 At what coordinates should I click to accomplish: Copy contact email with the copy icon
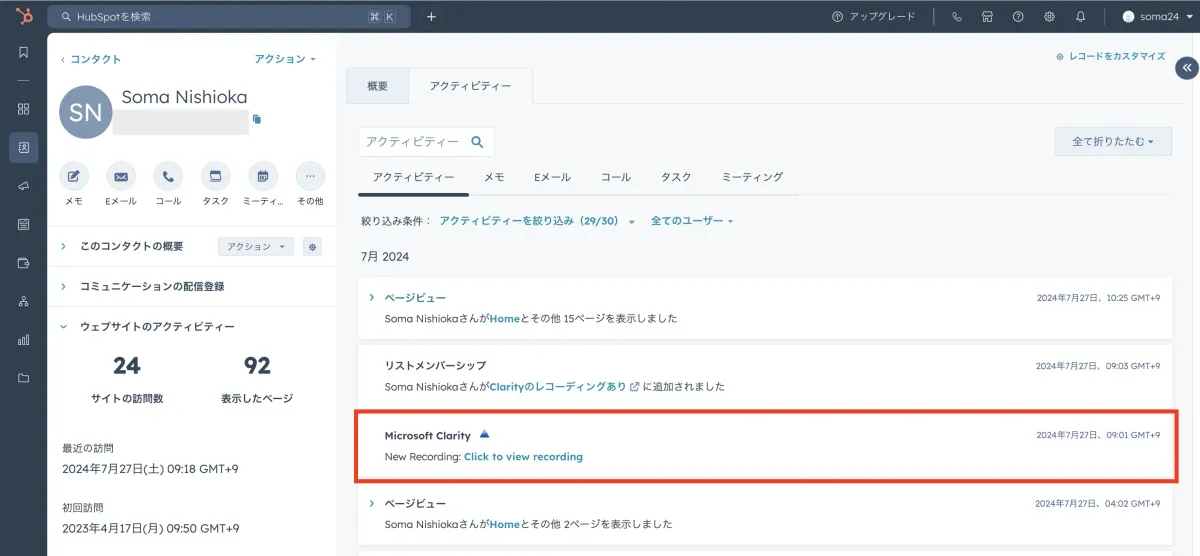coord(257,119)
